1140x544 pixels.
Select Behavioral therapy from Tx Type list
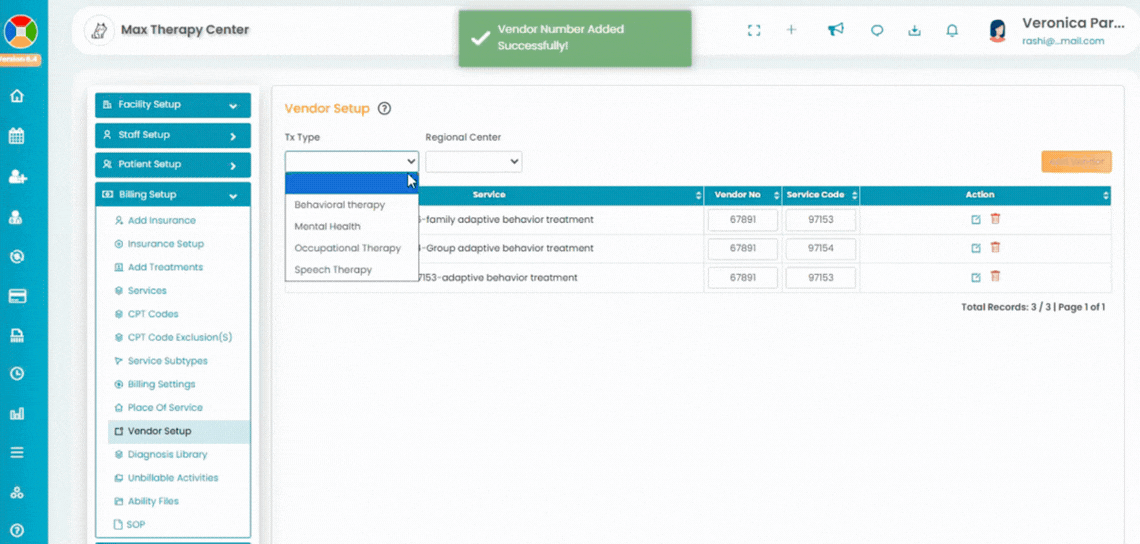(339, 205)
